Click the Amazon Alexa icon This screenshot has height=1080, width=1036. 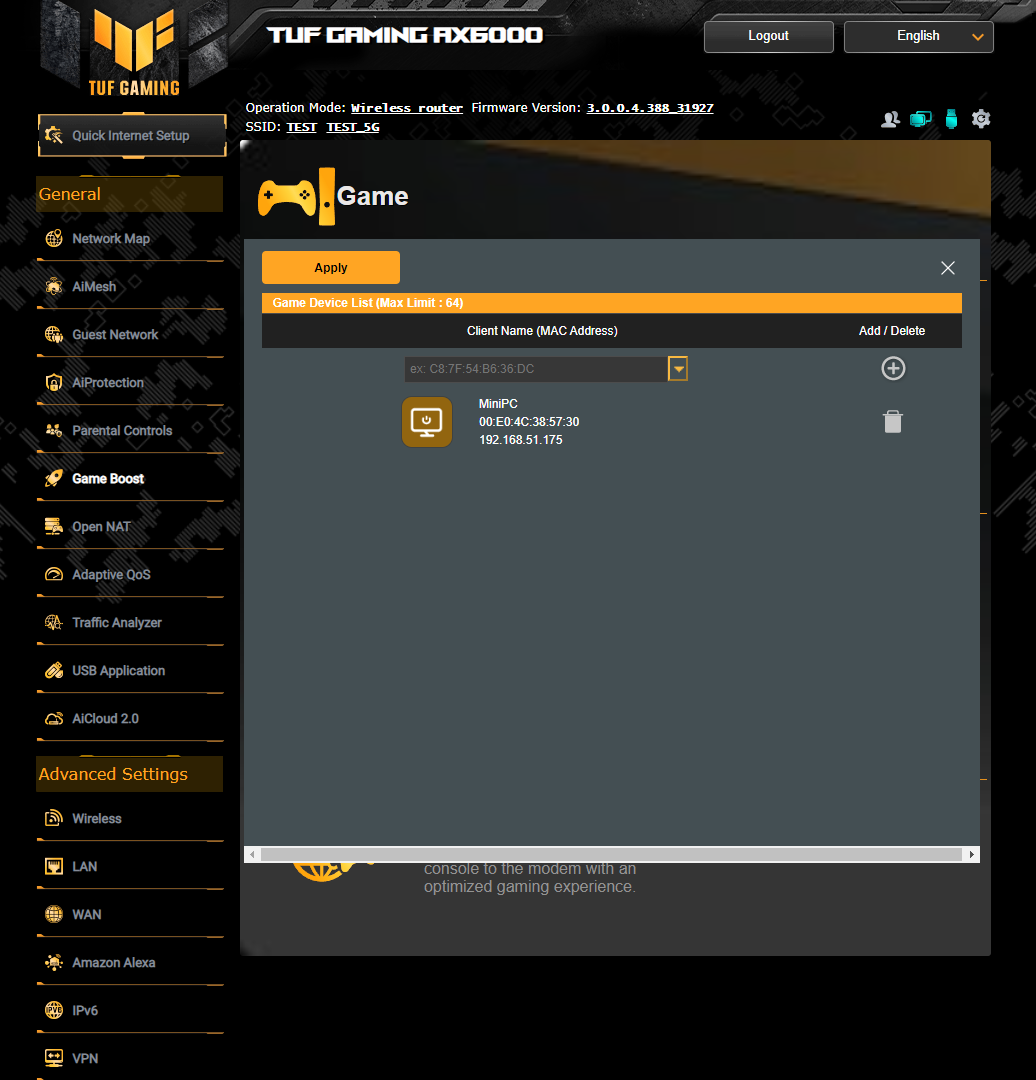click(54, 962)
